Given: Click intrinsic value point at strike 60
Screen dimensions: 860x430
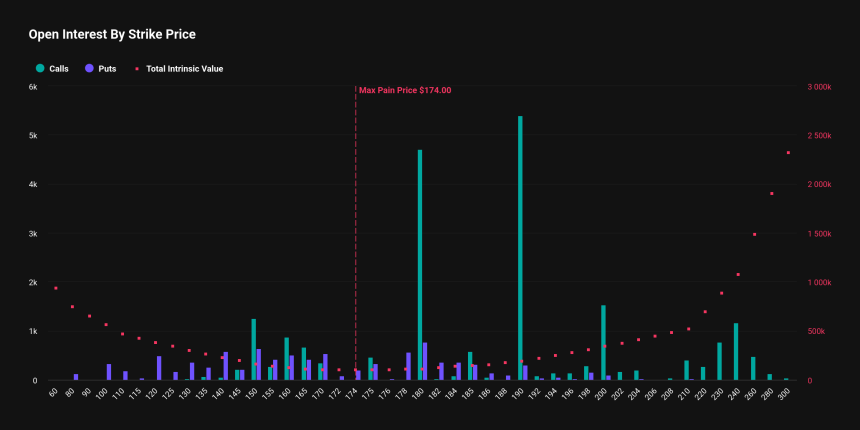Looking at the screenshot, I should coord(56,288).
